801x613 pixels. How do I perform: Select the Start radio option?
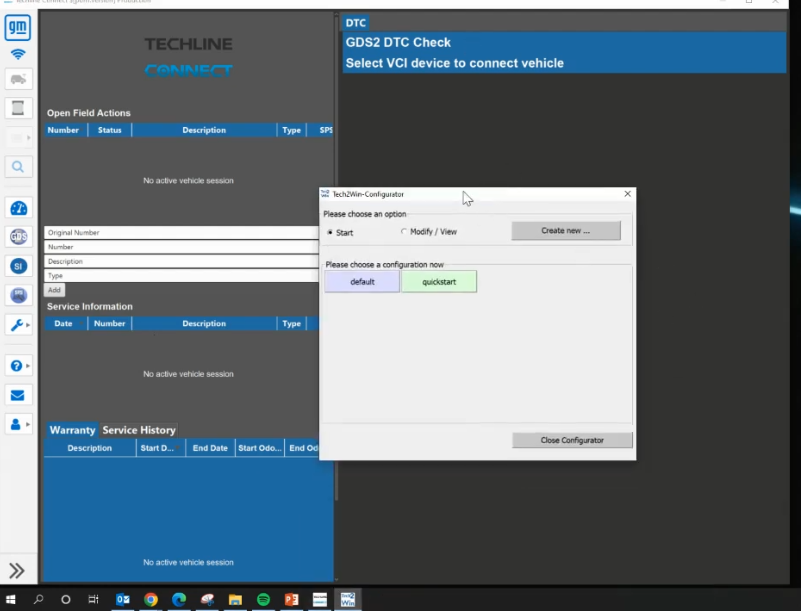click(330, 232)
